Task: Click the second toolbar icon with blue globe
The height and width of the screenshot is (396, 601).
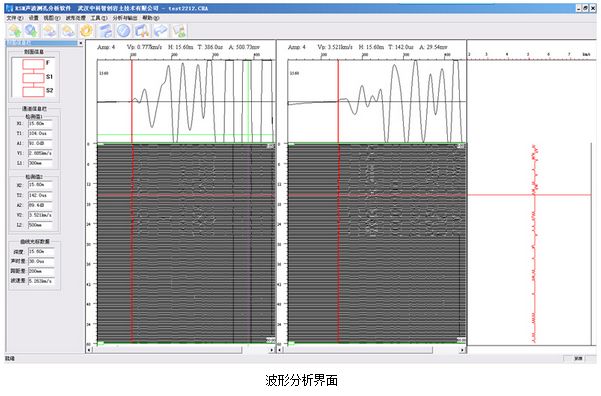Action: [31, 31]
